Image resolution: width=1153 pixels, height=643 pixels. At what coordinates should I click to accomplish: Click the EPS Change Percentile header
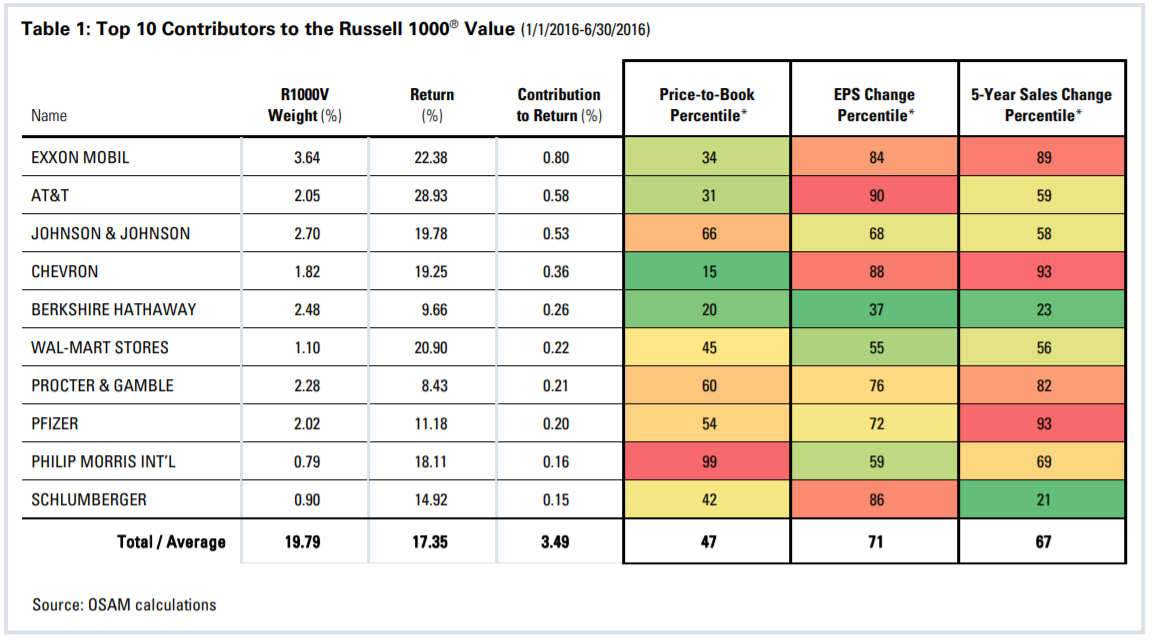click(874, 105)
